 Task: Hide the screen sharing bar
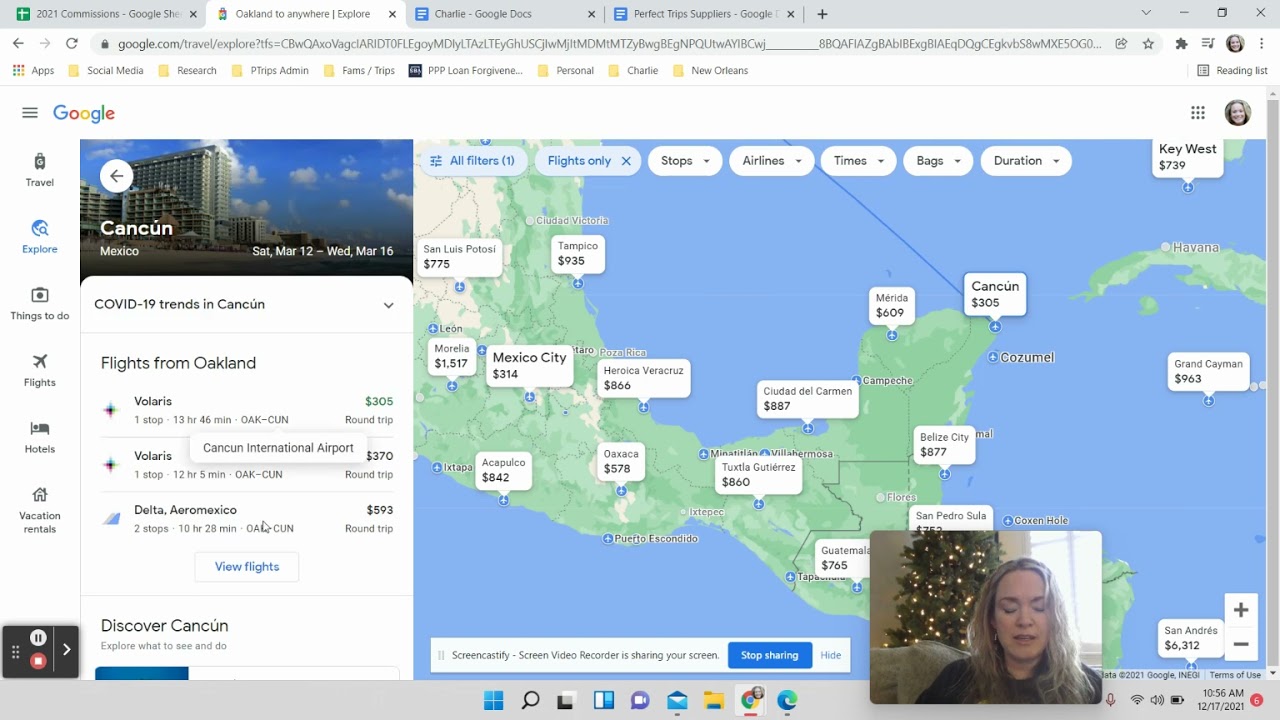[831, 655]
